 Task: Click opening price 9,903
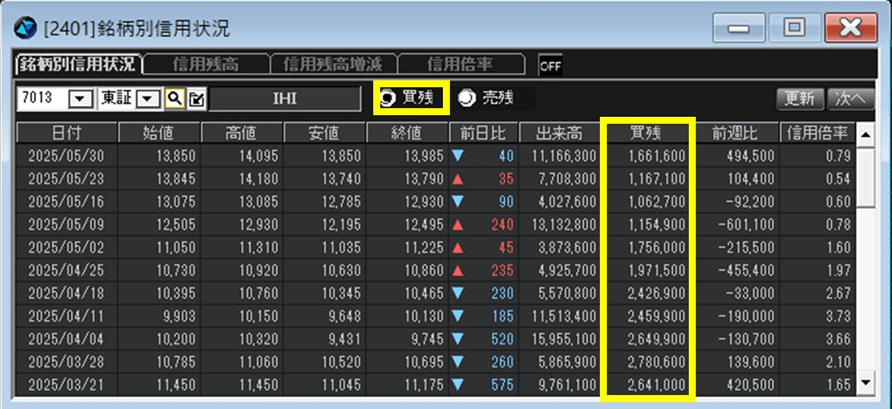click(180, 315)
